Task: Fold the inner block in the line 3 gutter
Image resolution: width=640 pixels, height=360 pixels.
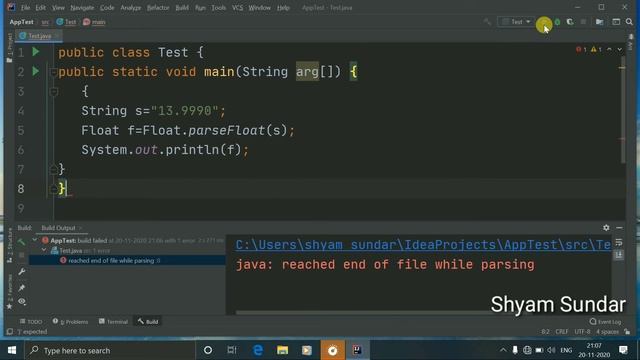Action: [x=53, y=92]
